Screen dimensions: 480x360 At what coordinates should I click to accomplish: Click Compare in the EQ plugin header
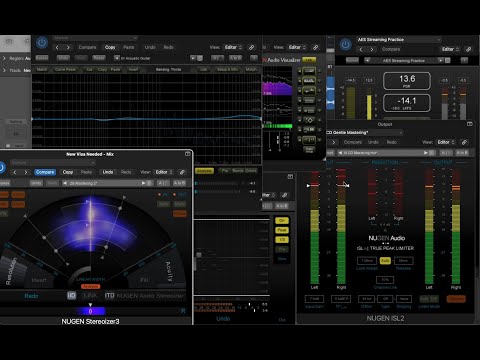[x=87, y=47]
